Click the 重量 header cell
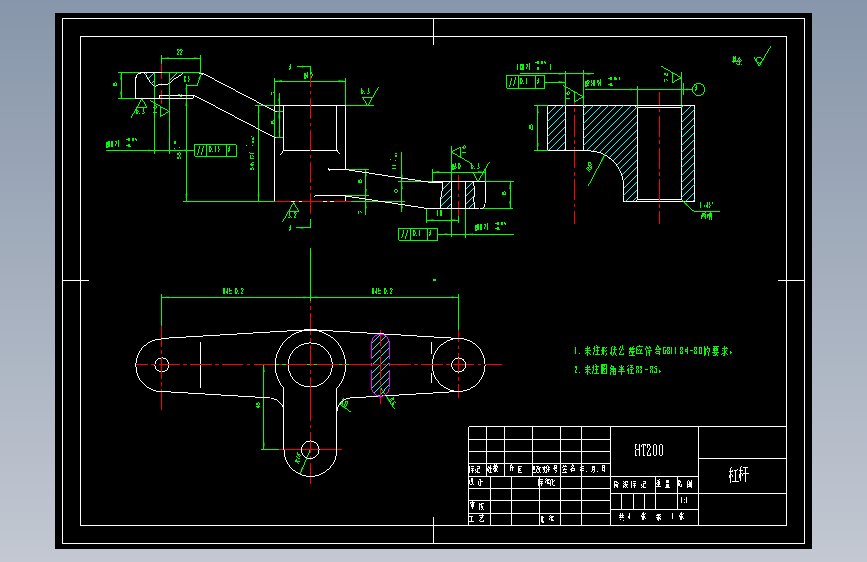The width and height of the screenshot is (867, 562). point(664,485)
